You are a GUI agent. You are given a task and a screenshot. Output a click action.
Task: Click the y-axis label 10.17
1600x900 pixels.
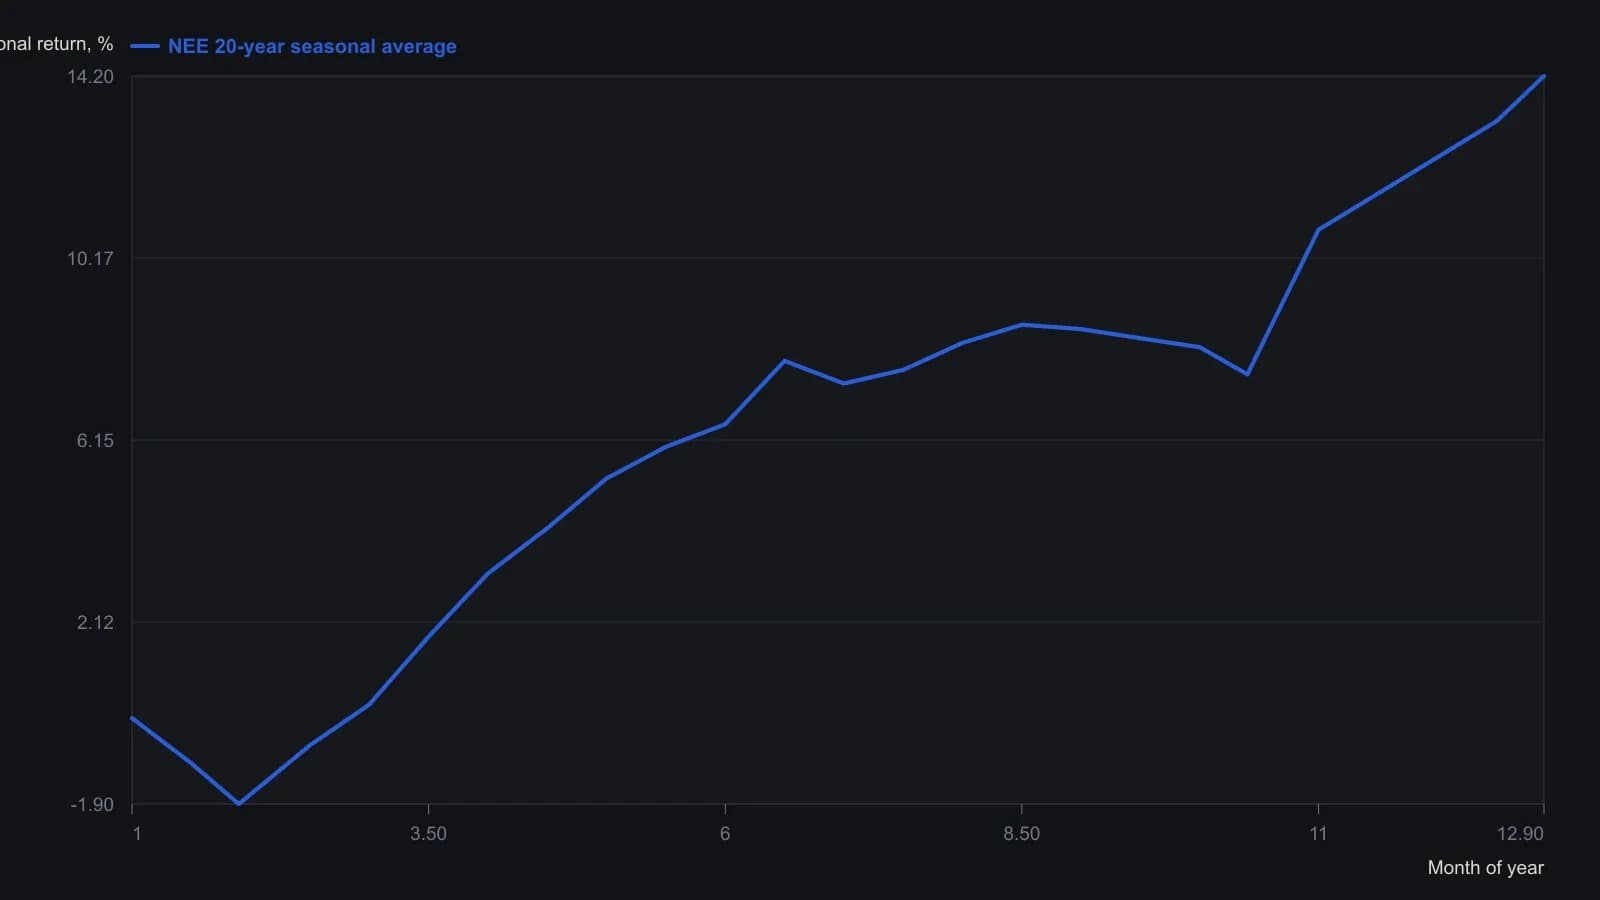pyautogui.click(x=90, y=258)
